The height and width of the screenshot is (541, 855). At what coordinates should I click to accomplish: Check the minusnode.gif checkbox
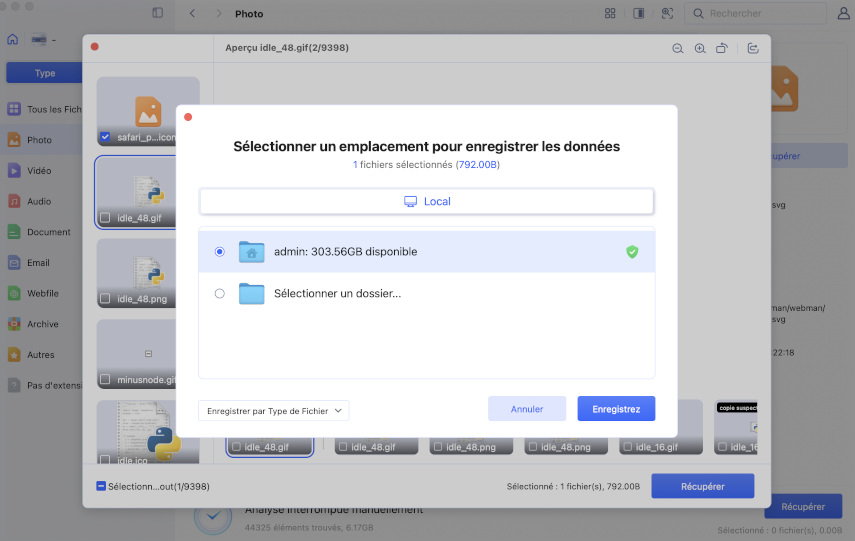(105, 380)
